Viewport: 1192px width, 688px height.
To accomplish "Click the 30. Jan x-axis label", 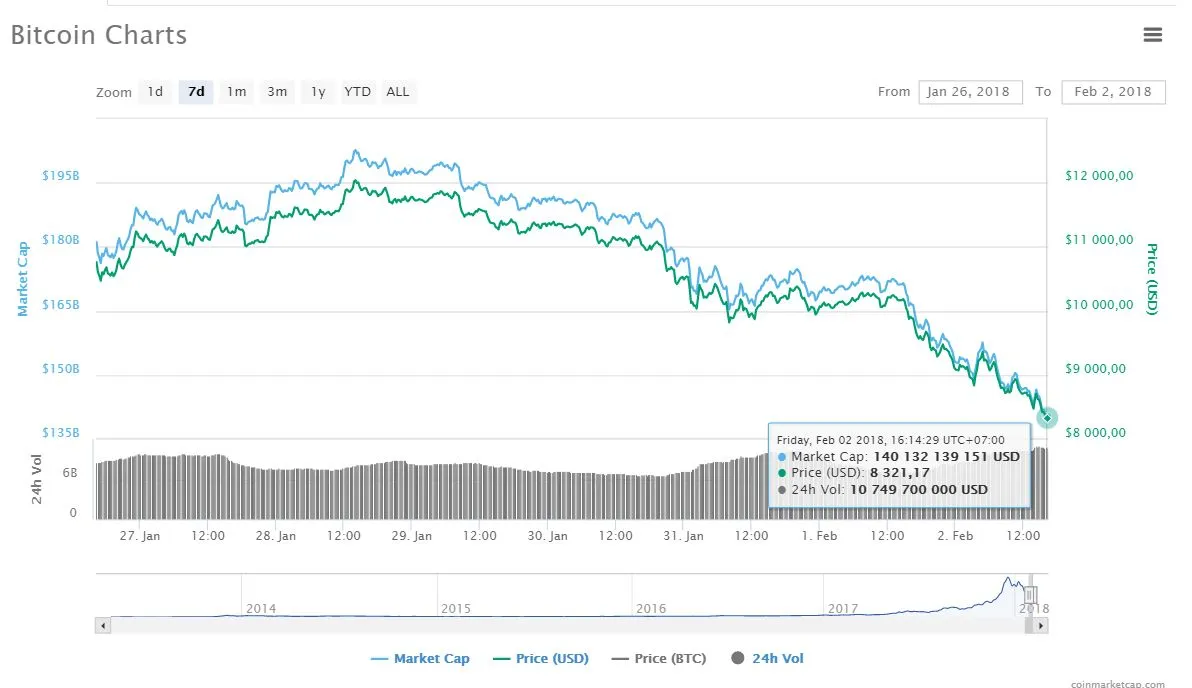I will point(547,535).
